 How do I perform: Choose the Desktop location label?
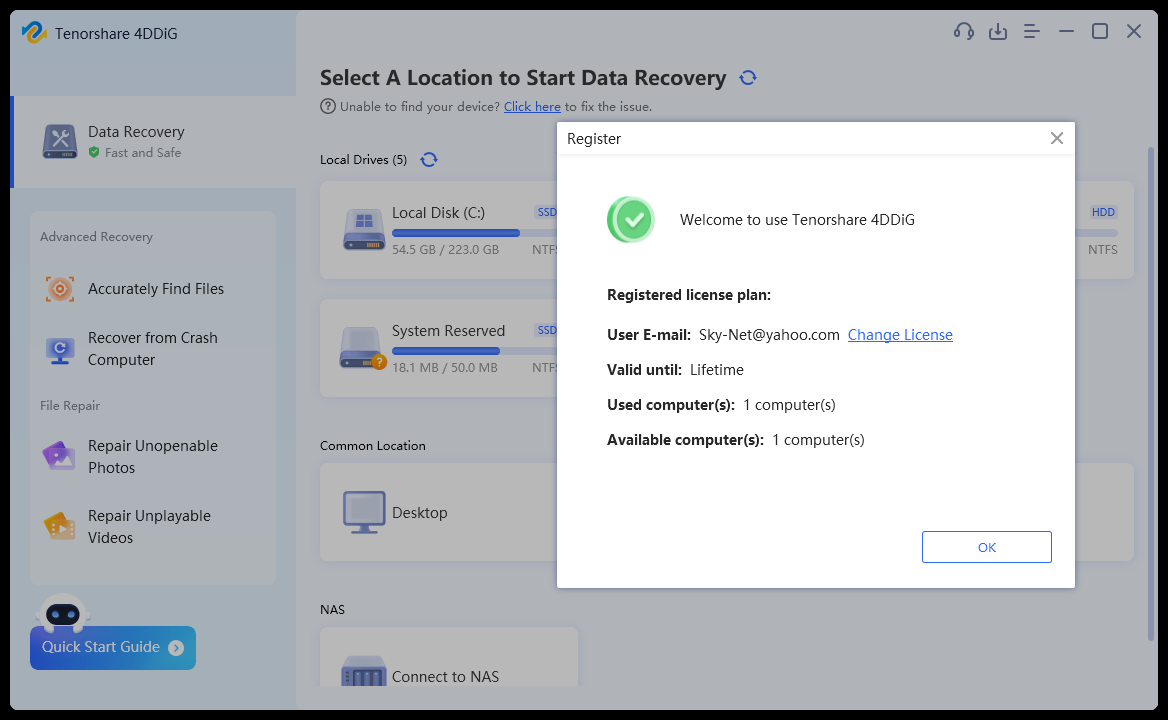pyautogui.click(x=419, y=512)
